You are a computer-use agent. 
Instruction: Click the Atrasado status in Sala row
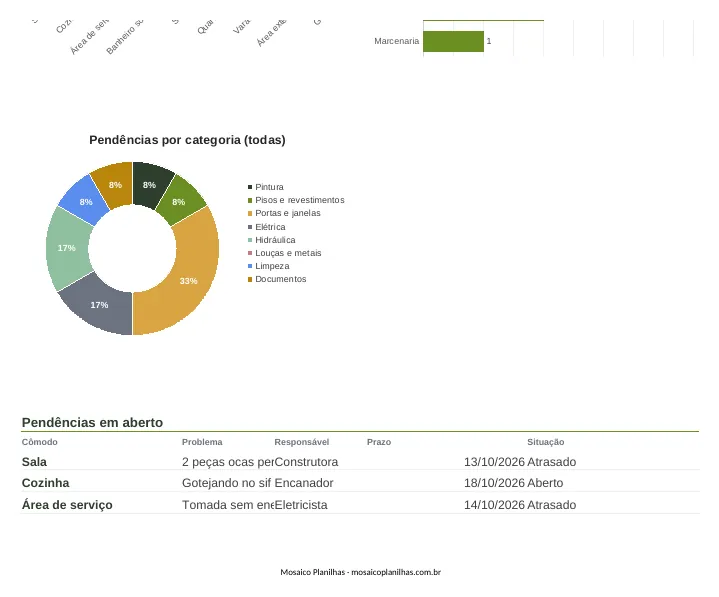[x=552, y=462]
